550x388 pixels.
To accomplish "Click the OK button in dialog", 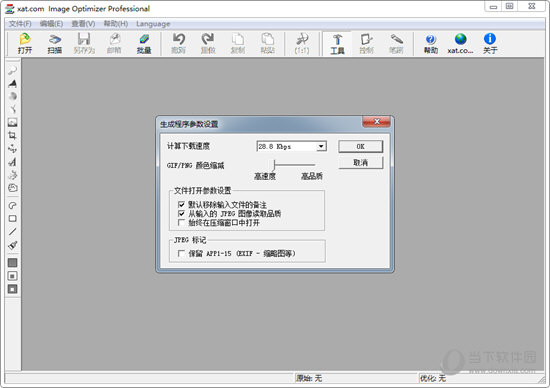I will pyautogui.click(x=361, y=146).
